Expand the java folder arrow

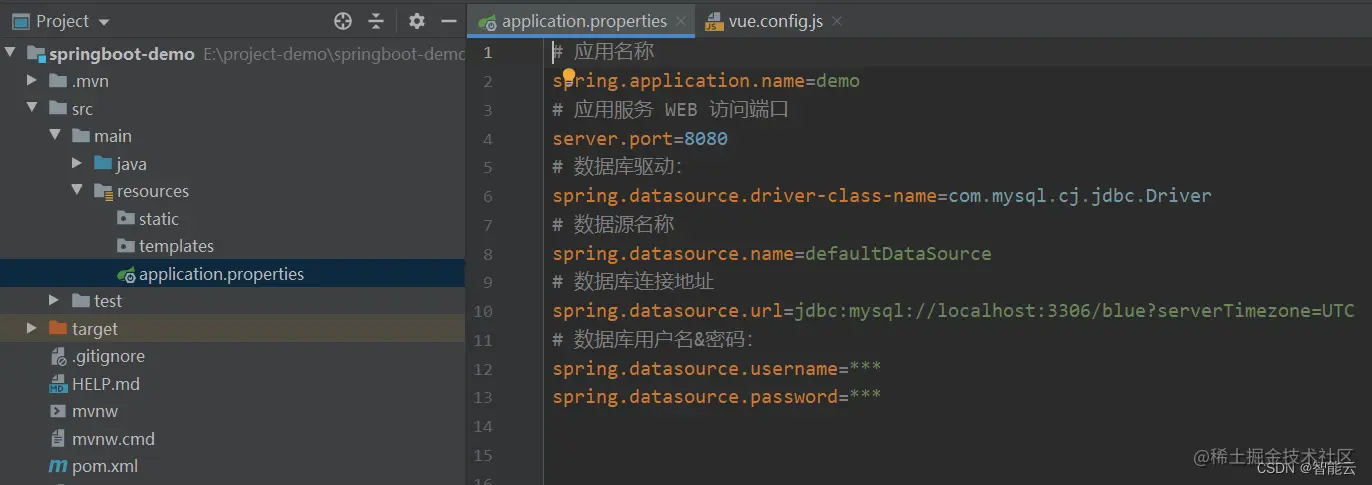(x=77, y=163)
